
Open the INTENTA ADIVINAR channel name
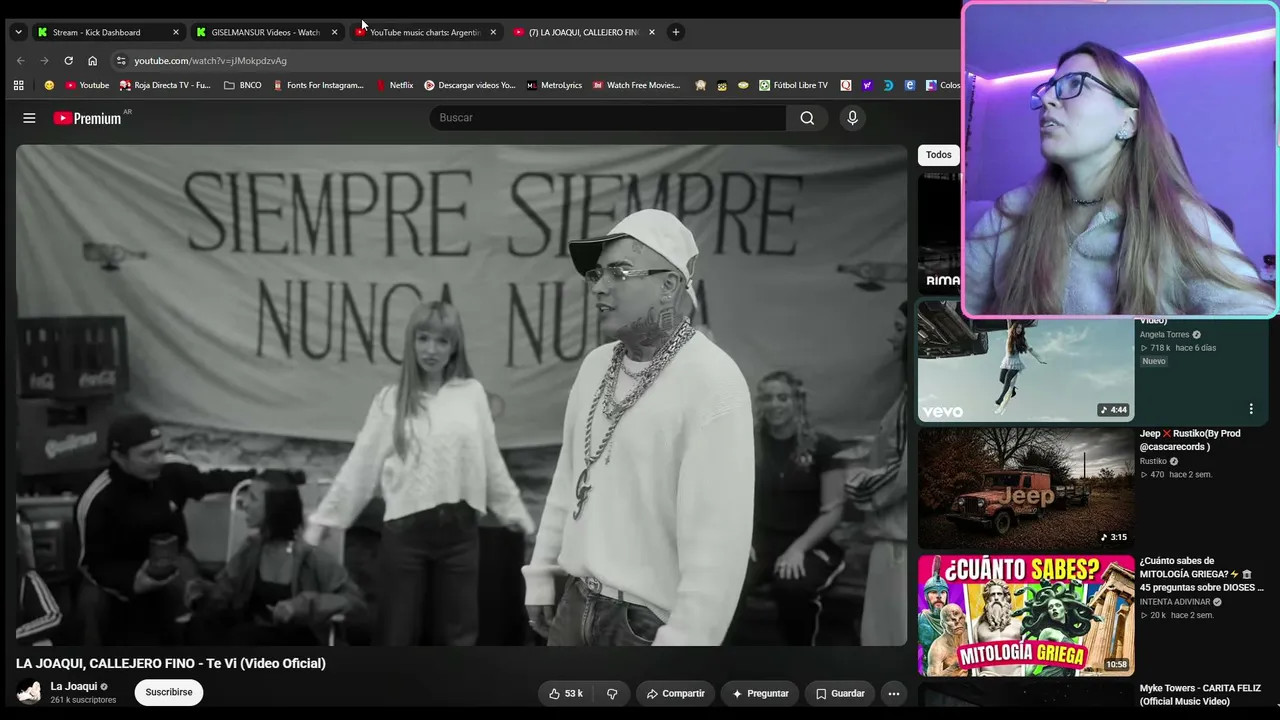point(1175,602)
